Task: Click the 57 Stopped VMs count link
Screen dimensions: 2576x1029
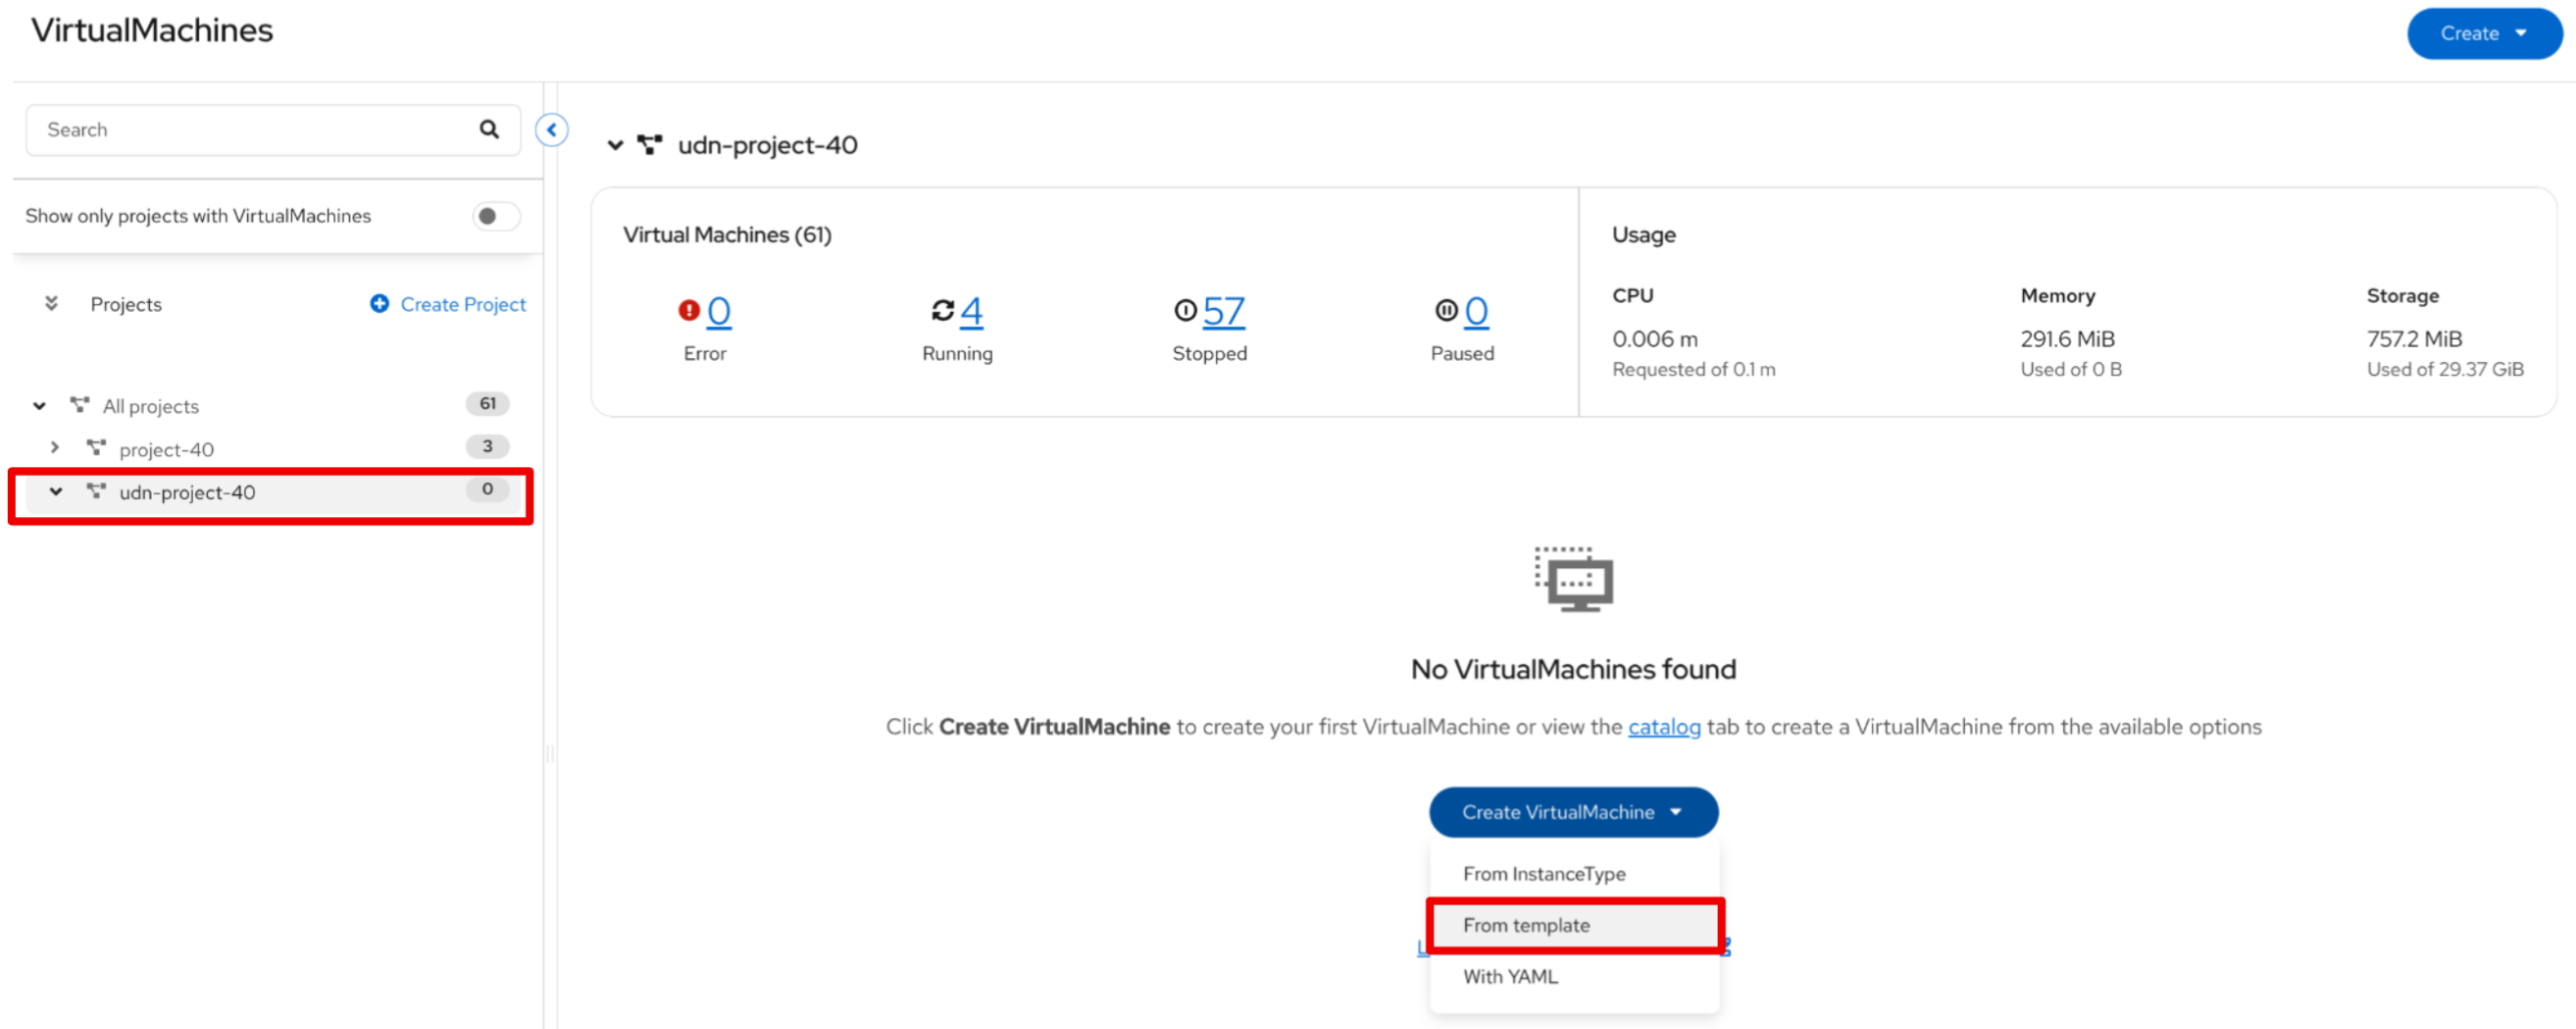Action: [1223, 311]
